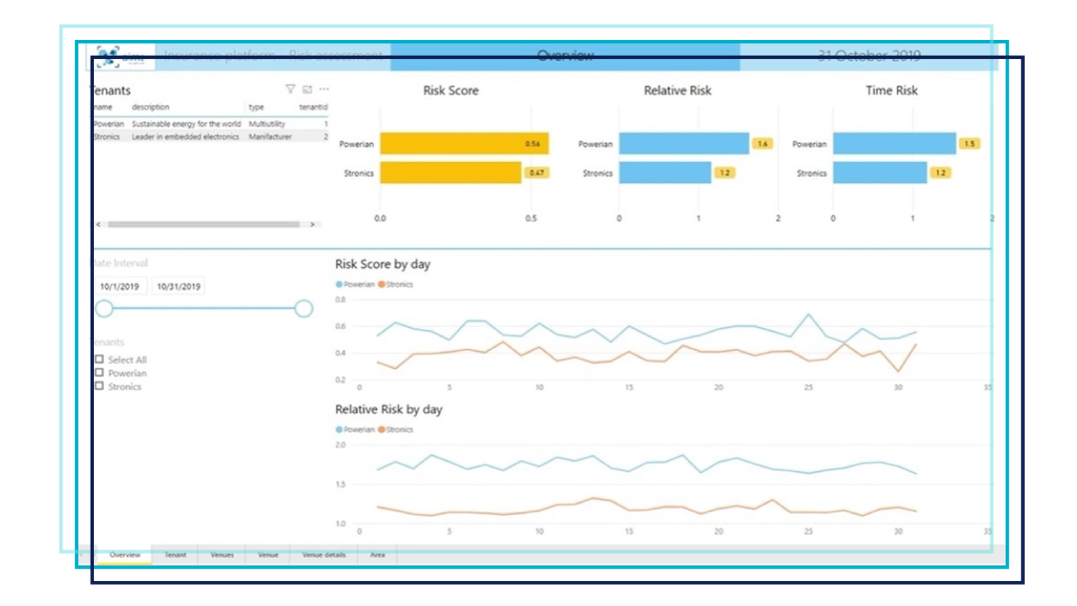Open the Area tab
The width and height of the screenshot is (1077, 606).
[377, 554]
